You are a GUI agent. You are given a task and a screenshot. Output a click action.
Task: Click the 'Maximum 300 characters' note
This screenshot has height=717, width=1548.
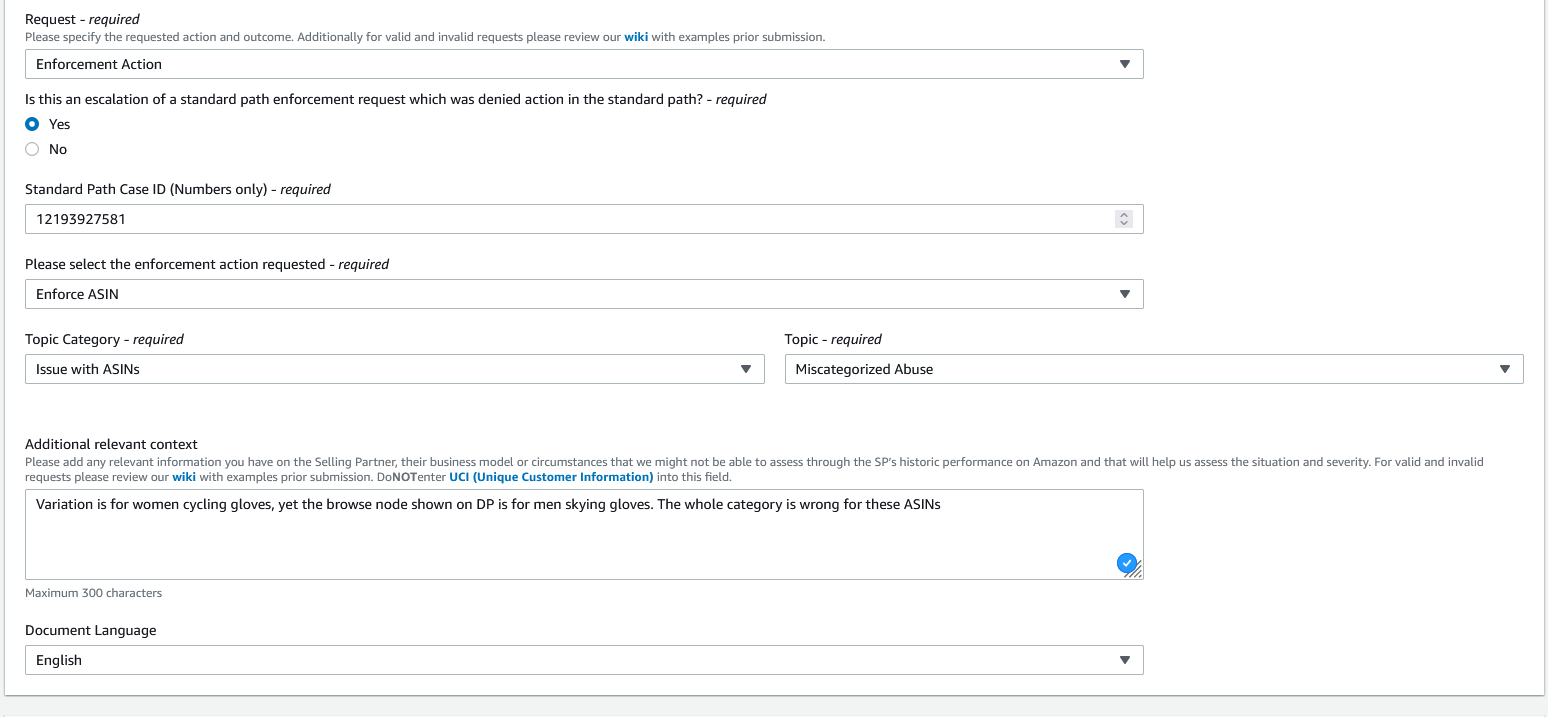click(93, 593)
